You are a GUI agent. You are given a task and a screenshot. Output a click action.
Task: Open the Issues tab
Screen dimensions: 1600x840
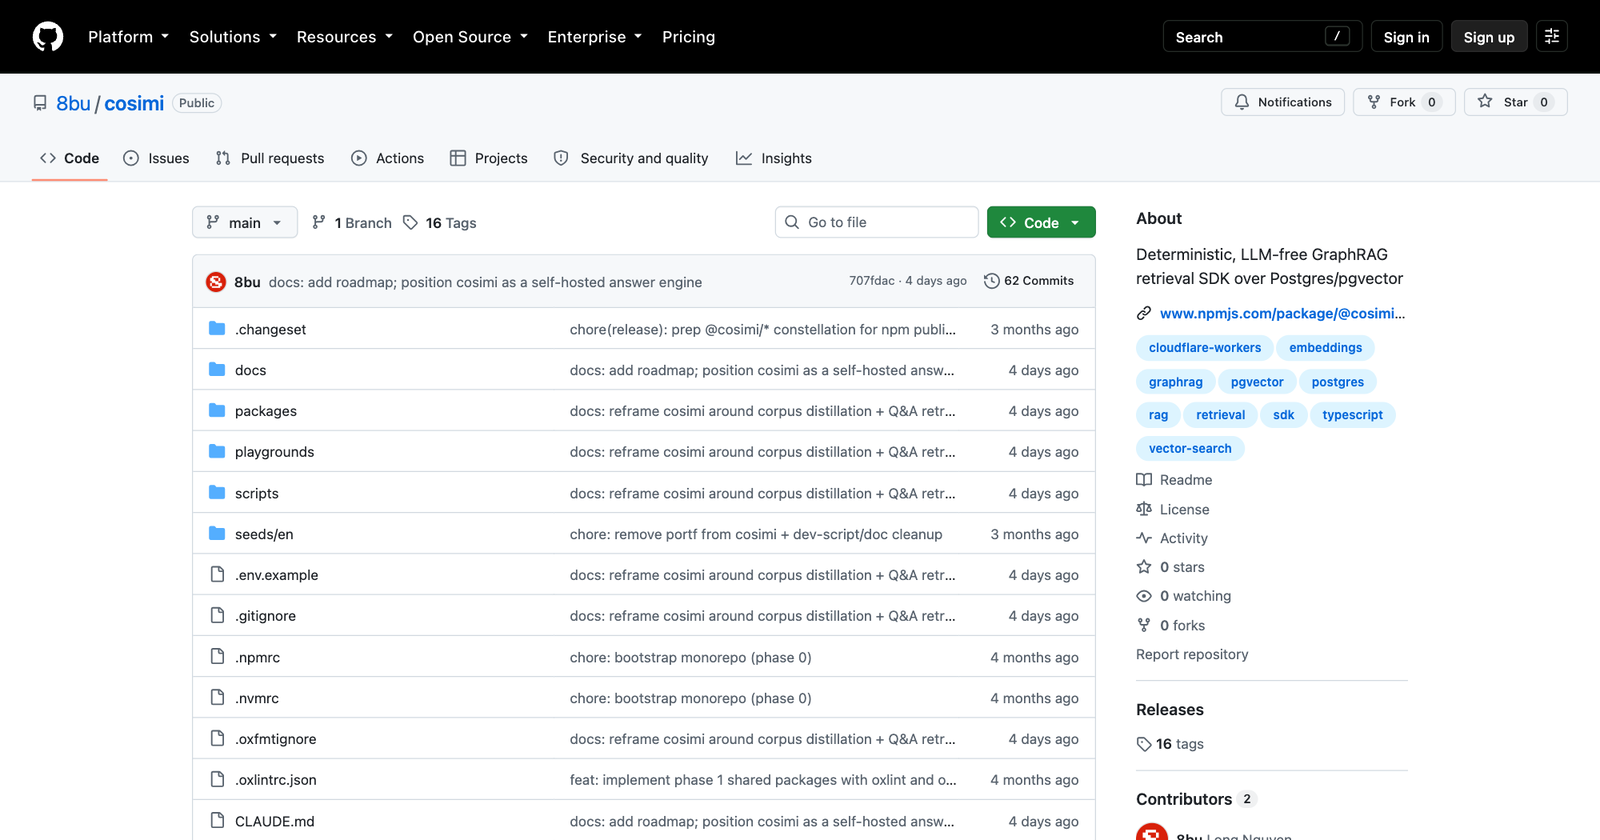click(156, 158)
